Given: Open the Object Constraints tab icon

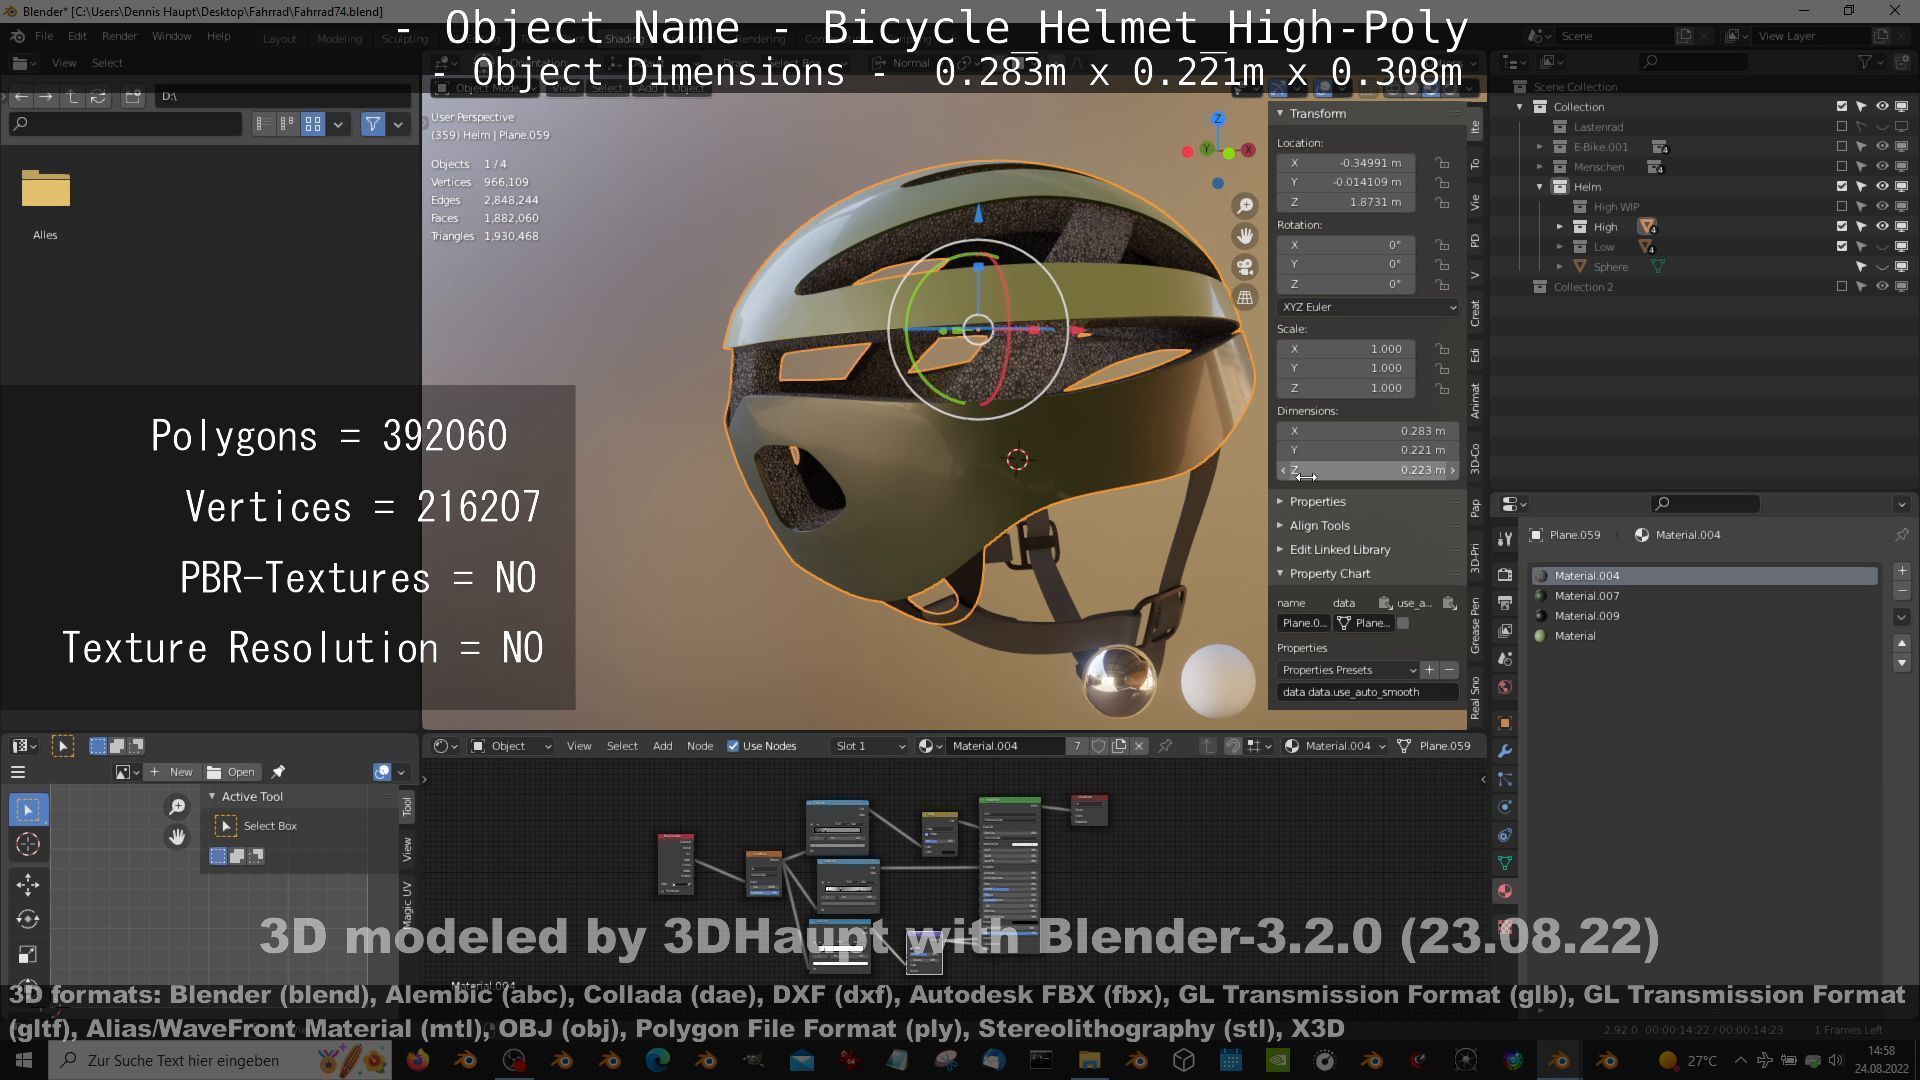Looking at the screenshot, I should [x=1505, y=835].
